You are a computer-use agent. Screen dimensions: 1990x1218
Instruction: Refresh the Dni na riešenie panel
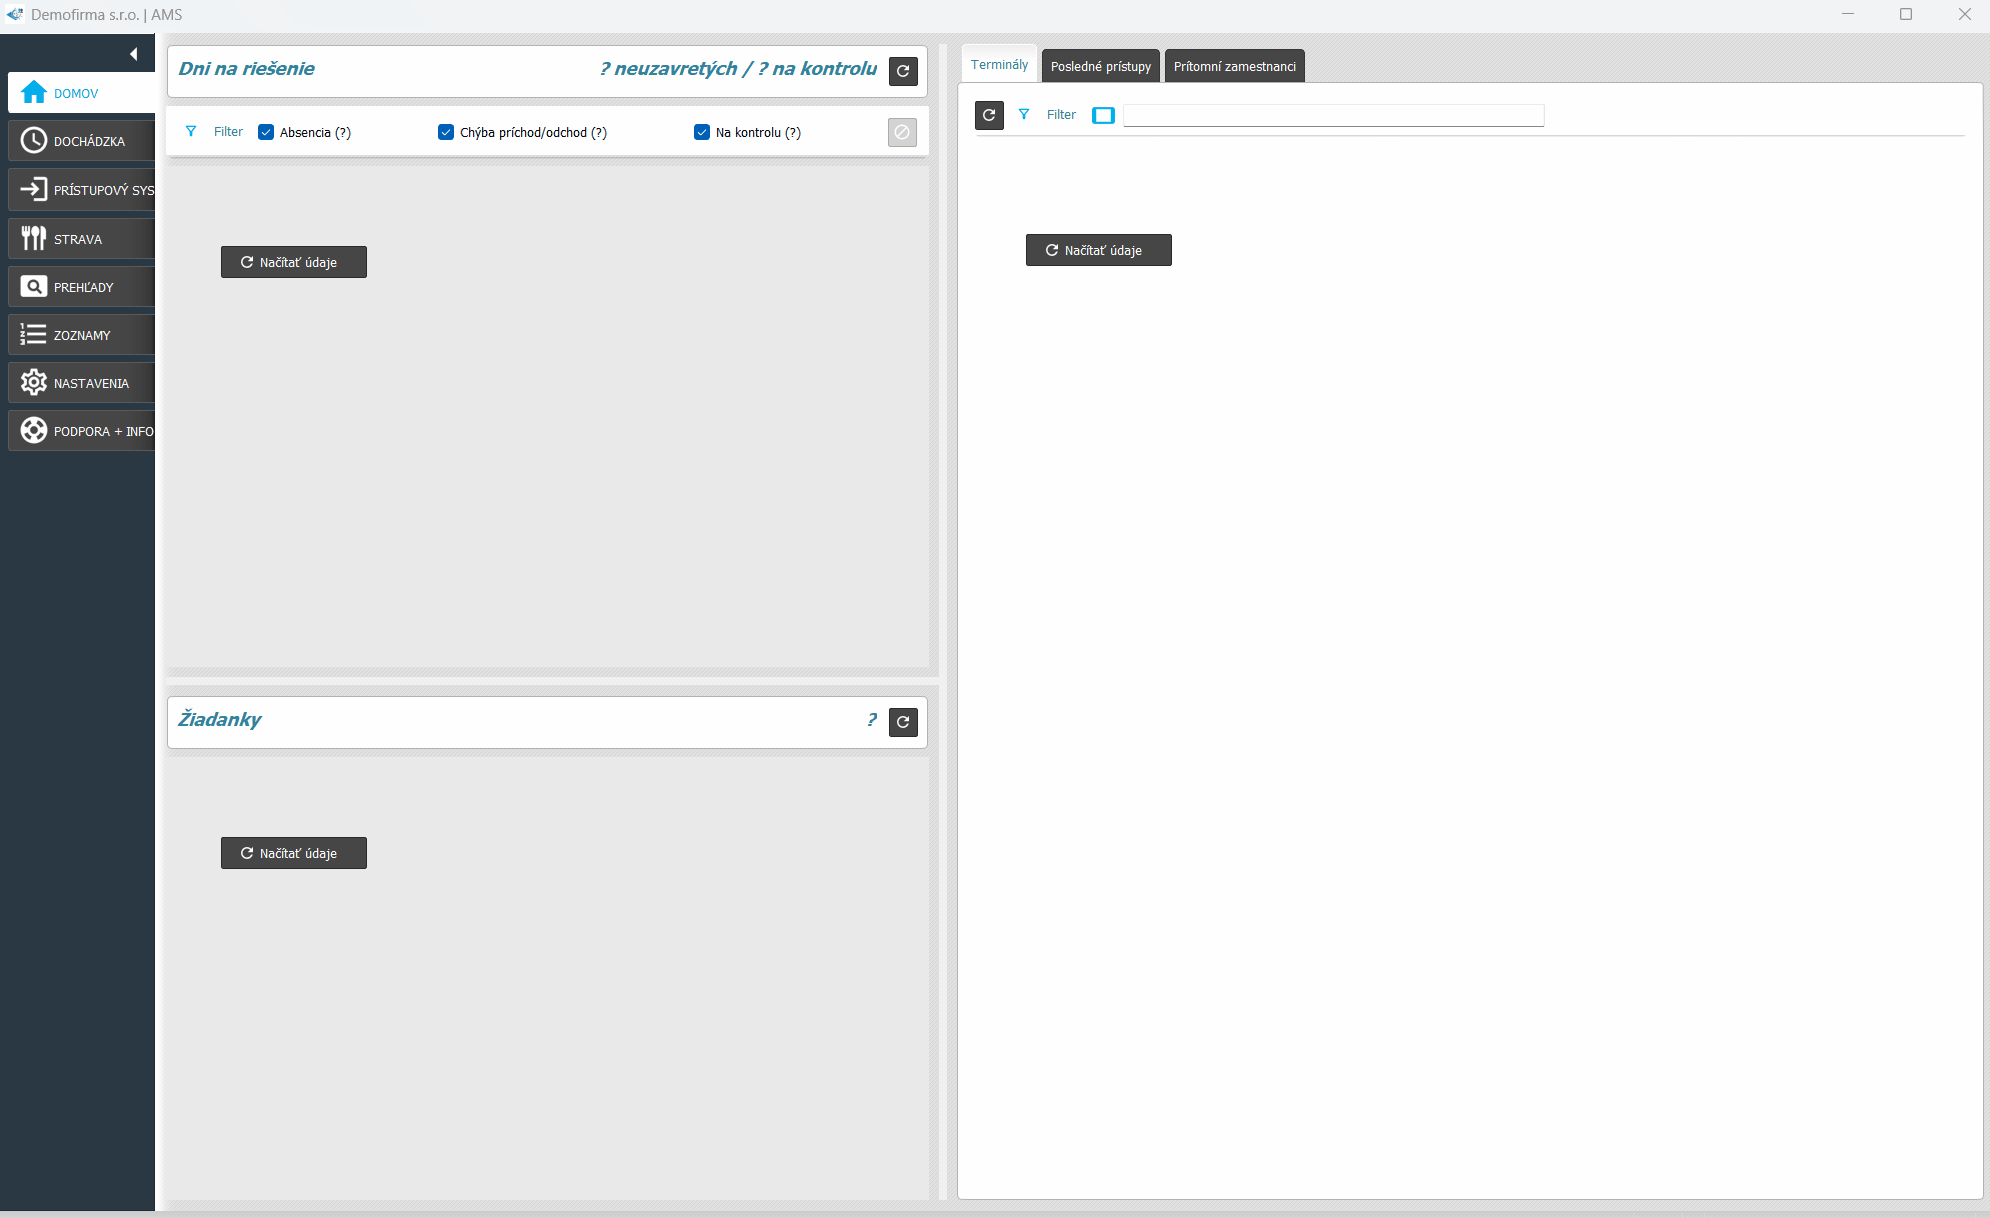pos(903,71)
